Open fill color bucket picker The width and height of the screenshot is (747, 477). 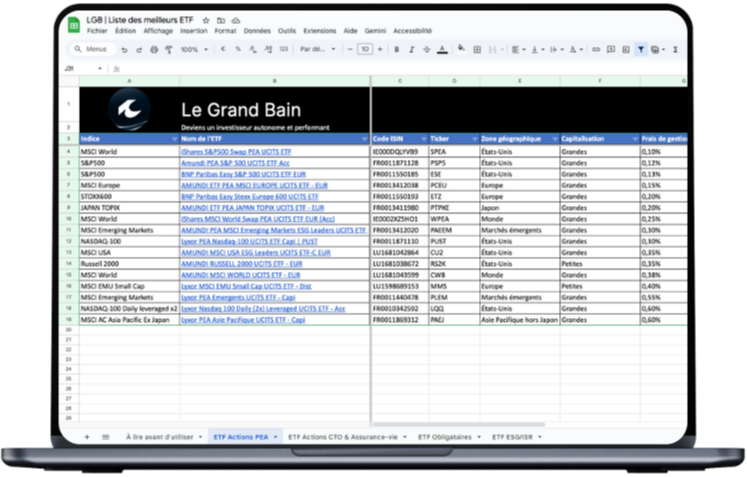click(x=461, y=48)
